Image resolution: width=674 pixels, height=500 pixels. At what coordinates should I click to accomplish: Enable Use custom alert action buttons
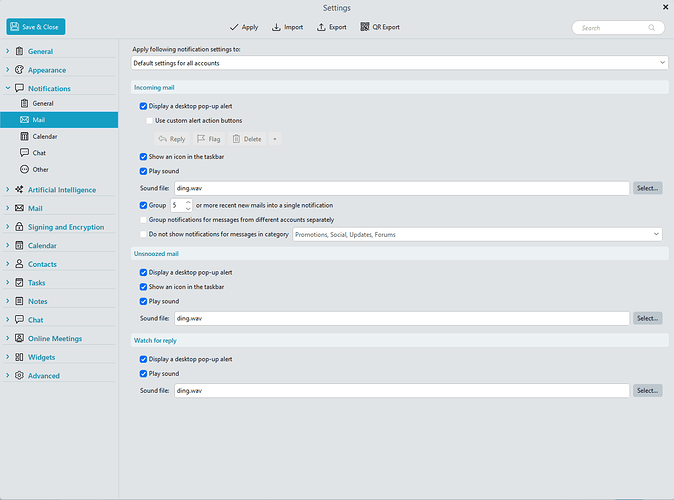coord(150,121)
